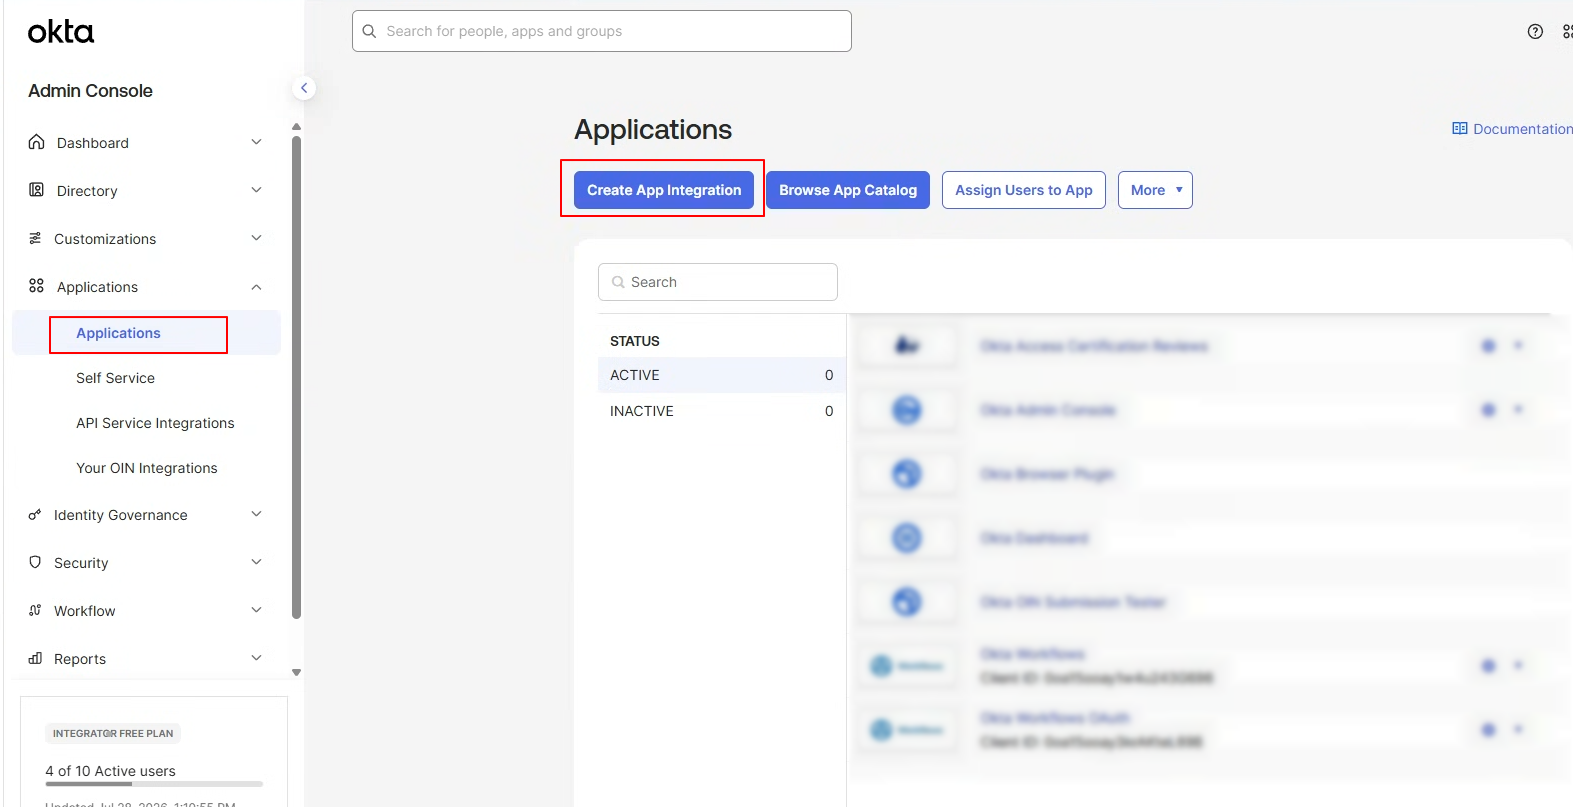Select Applications submenu item
The height and width of the screenshot is (807, 1573).
pyautogui.click(x=118, y=333)
